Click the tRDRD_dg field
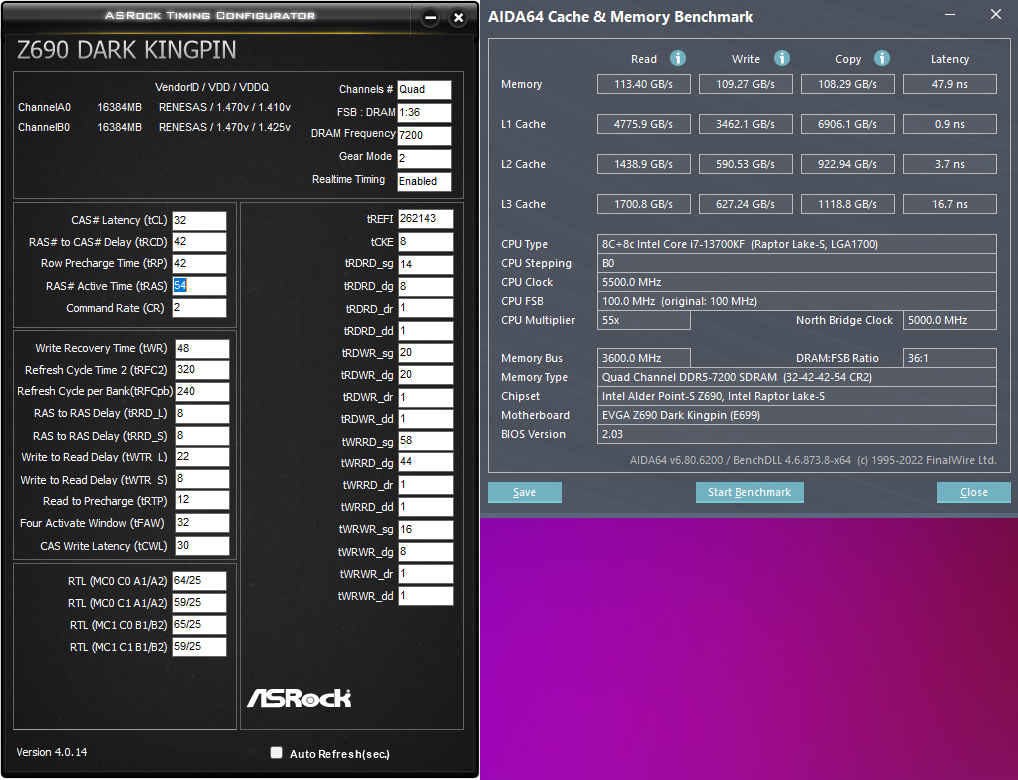The width and height of the screenshot is (1018, 780). 426,286
